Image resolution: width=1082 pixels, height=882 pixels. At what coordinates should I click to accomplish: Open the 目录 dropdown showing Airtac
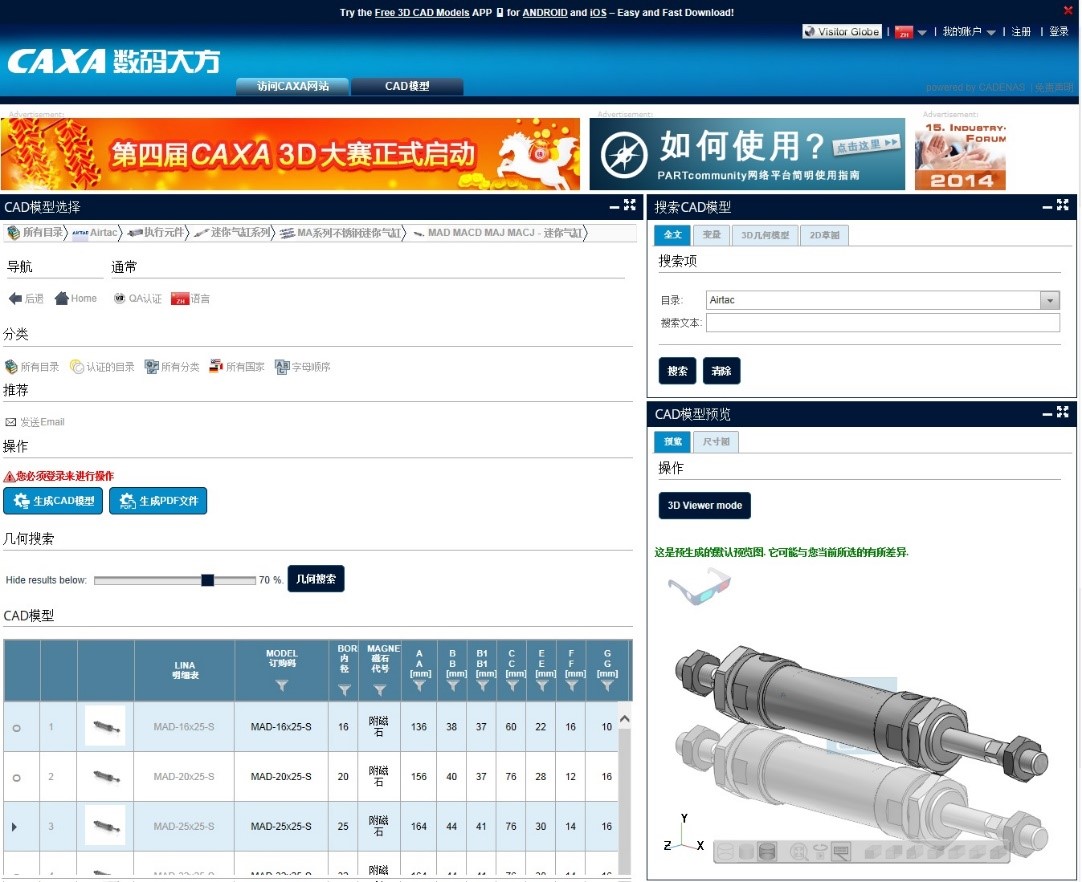(1051, 300)
